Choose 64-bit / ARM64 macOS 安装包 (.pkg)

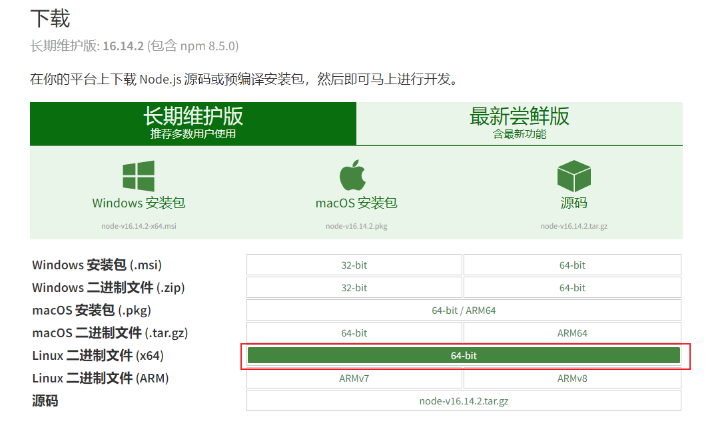[464, 311]
